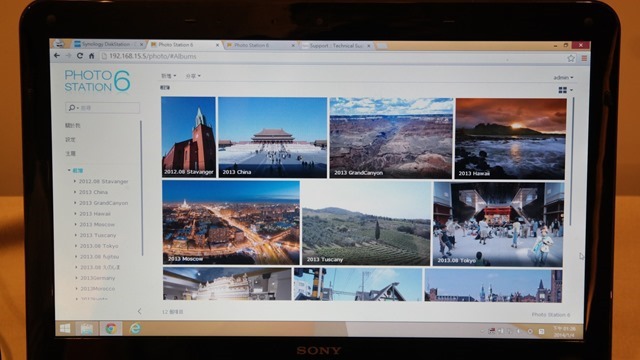Open File Explorer in taskbar
Viewport: 640px width, 360px height.
[87, 329]
